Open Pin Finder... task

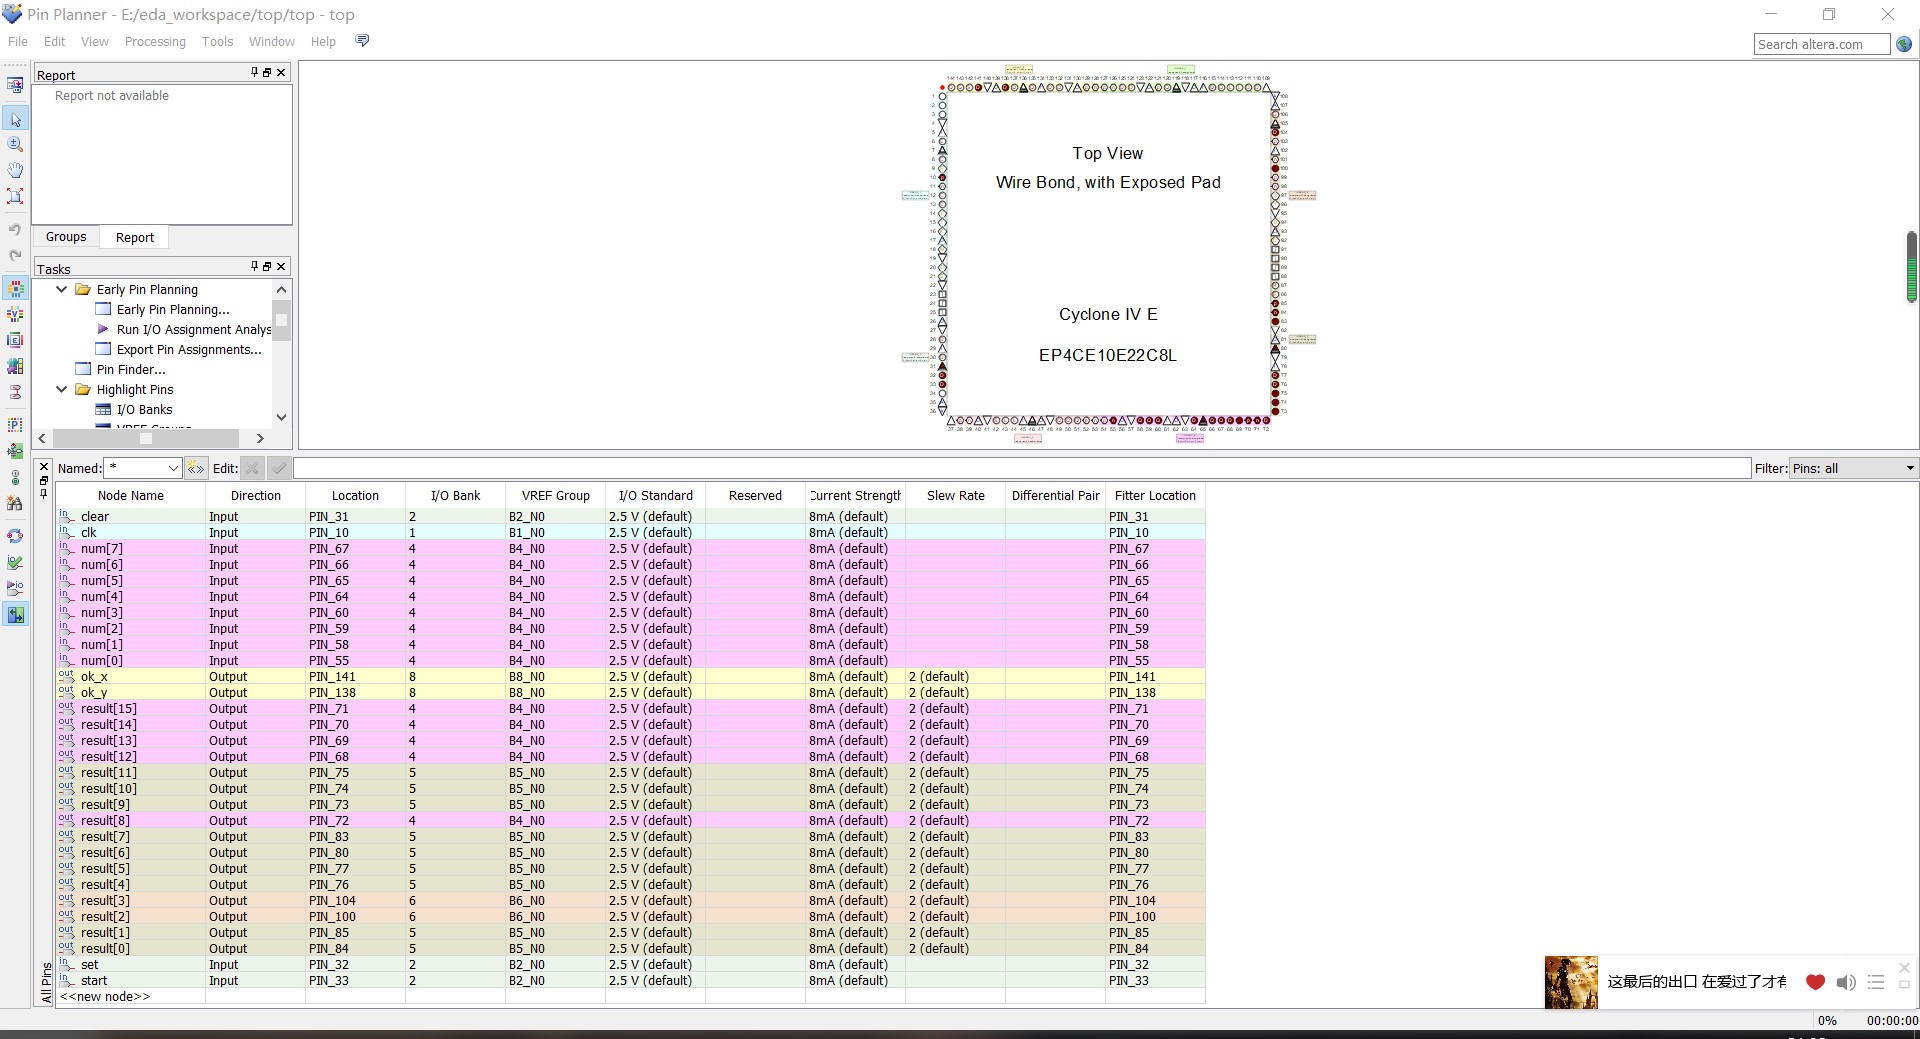131,369
